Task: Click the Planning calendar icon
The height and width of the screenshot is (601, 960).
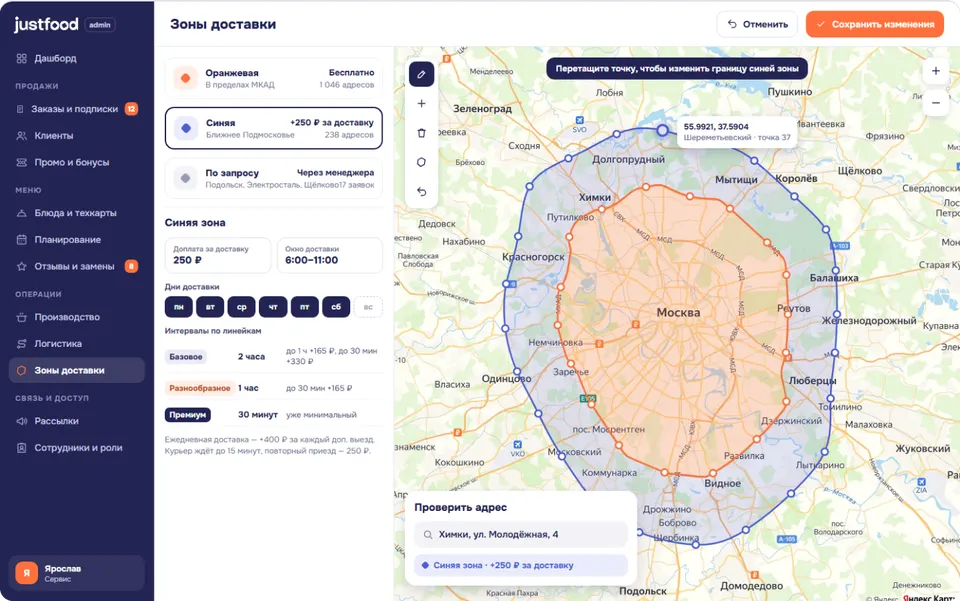Action: (21, 239)
